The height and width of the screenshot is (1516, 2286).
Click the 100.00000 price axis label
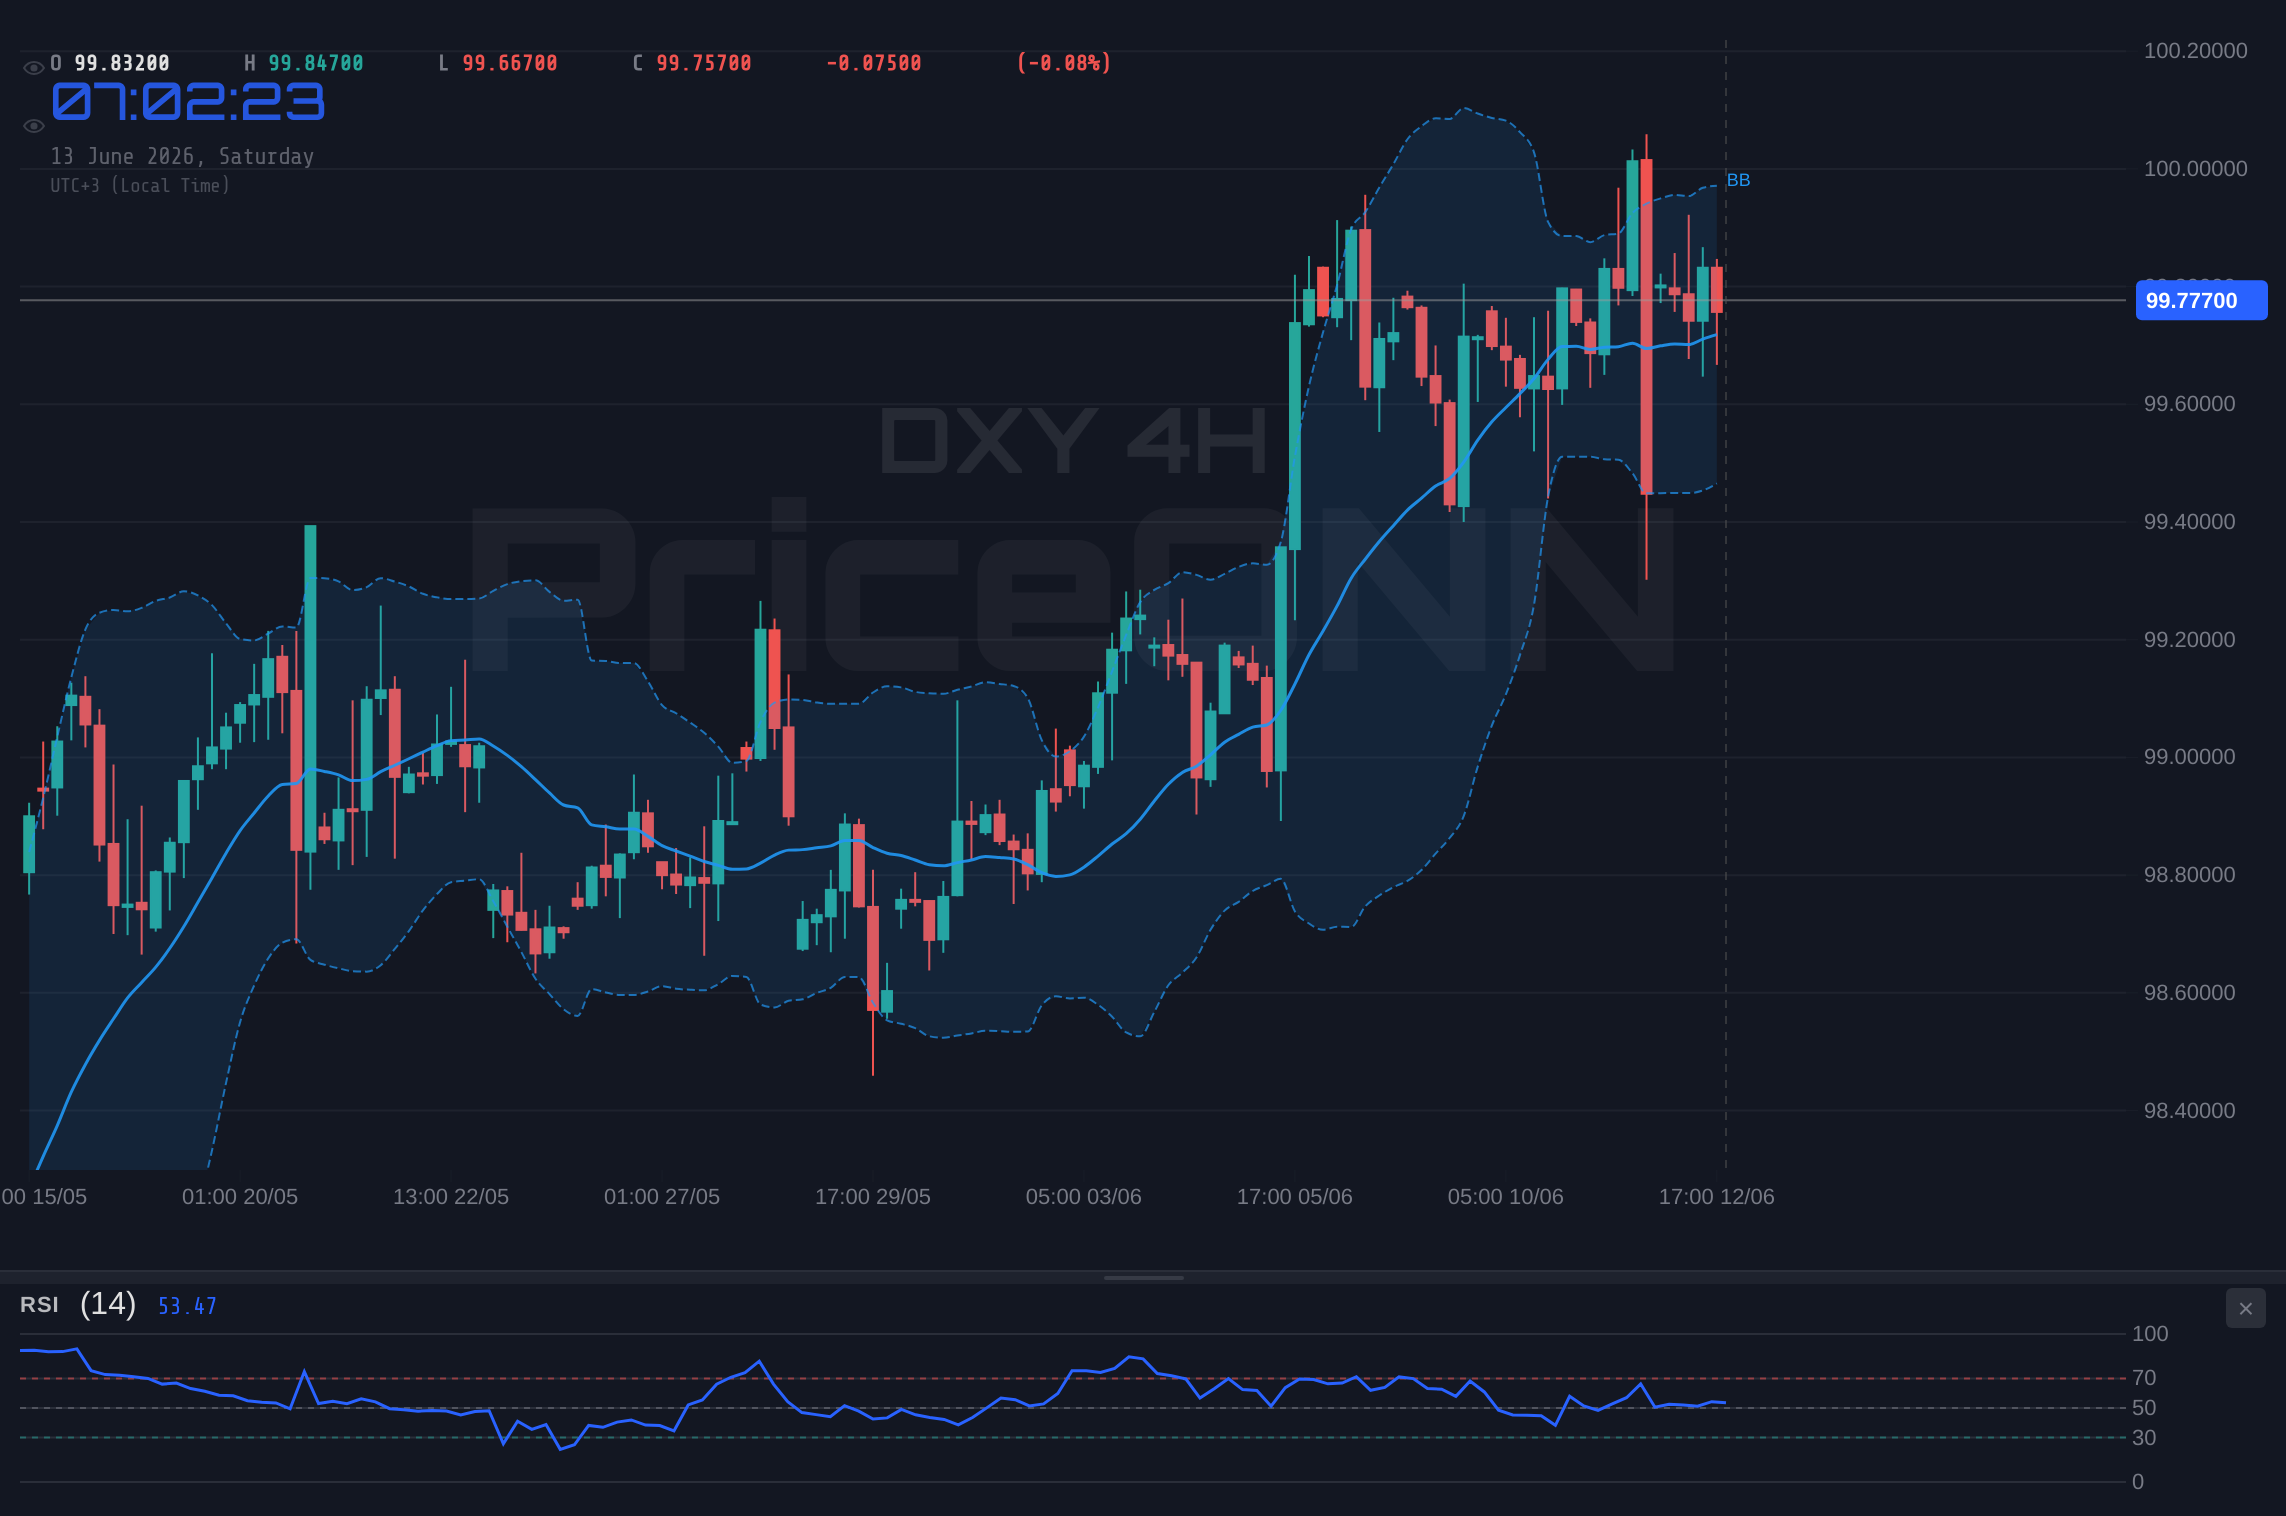[2195, 169]
